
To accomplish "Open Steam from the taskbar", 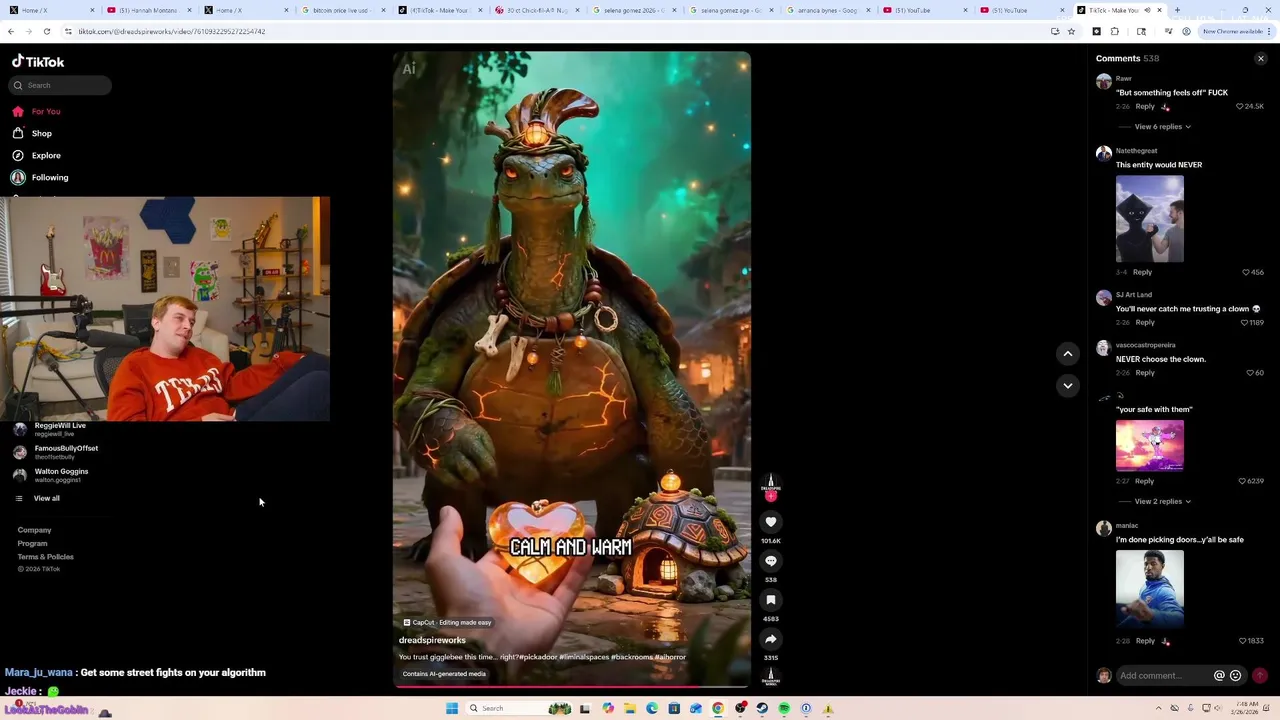I will pyautogui.click(x=762, y=708).
